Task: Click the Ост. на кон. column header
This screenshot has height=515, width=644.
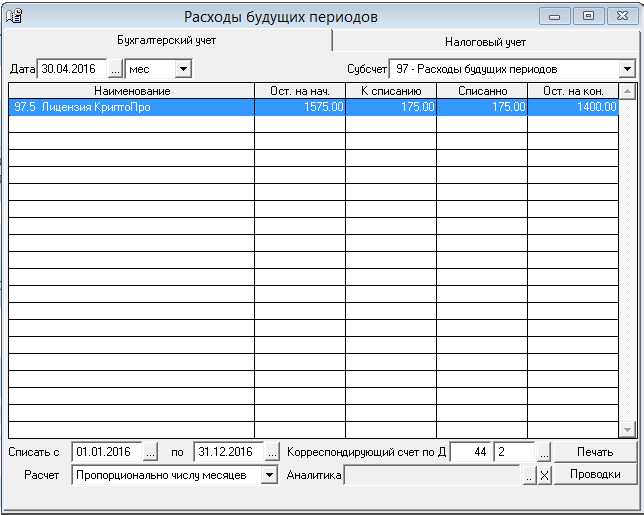Action: (573, 91)
